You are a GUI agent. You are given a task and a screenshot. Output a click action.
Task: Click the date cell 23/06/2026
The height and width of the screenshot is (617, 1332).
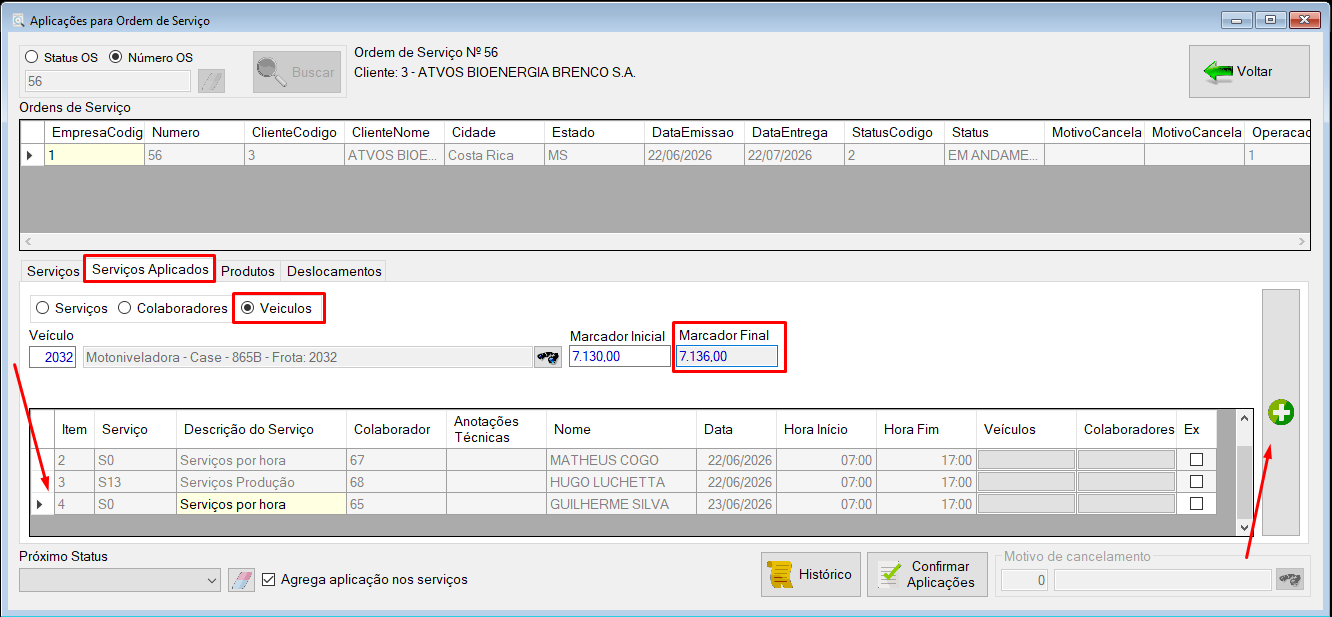point(736,504)
